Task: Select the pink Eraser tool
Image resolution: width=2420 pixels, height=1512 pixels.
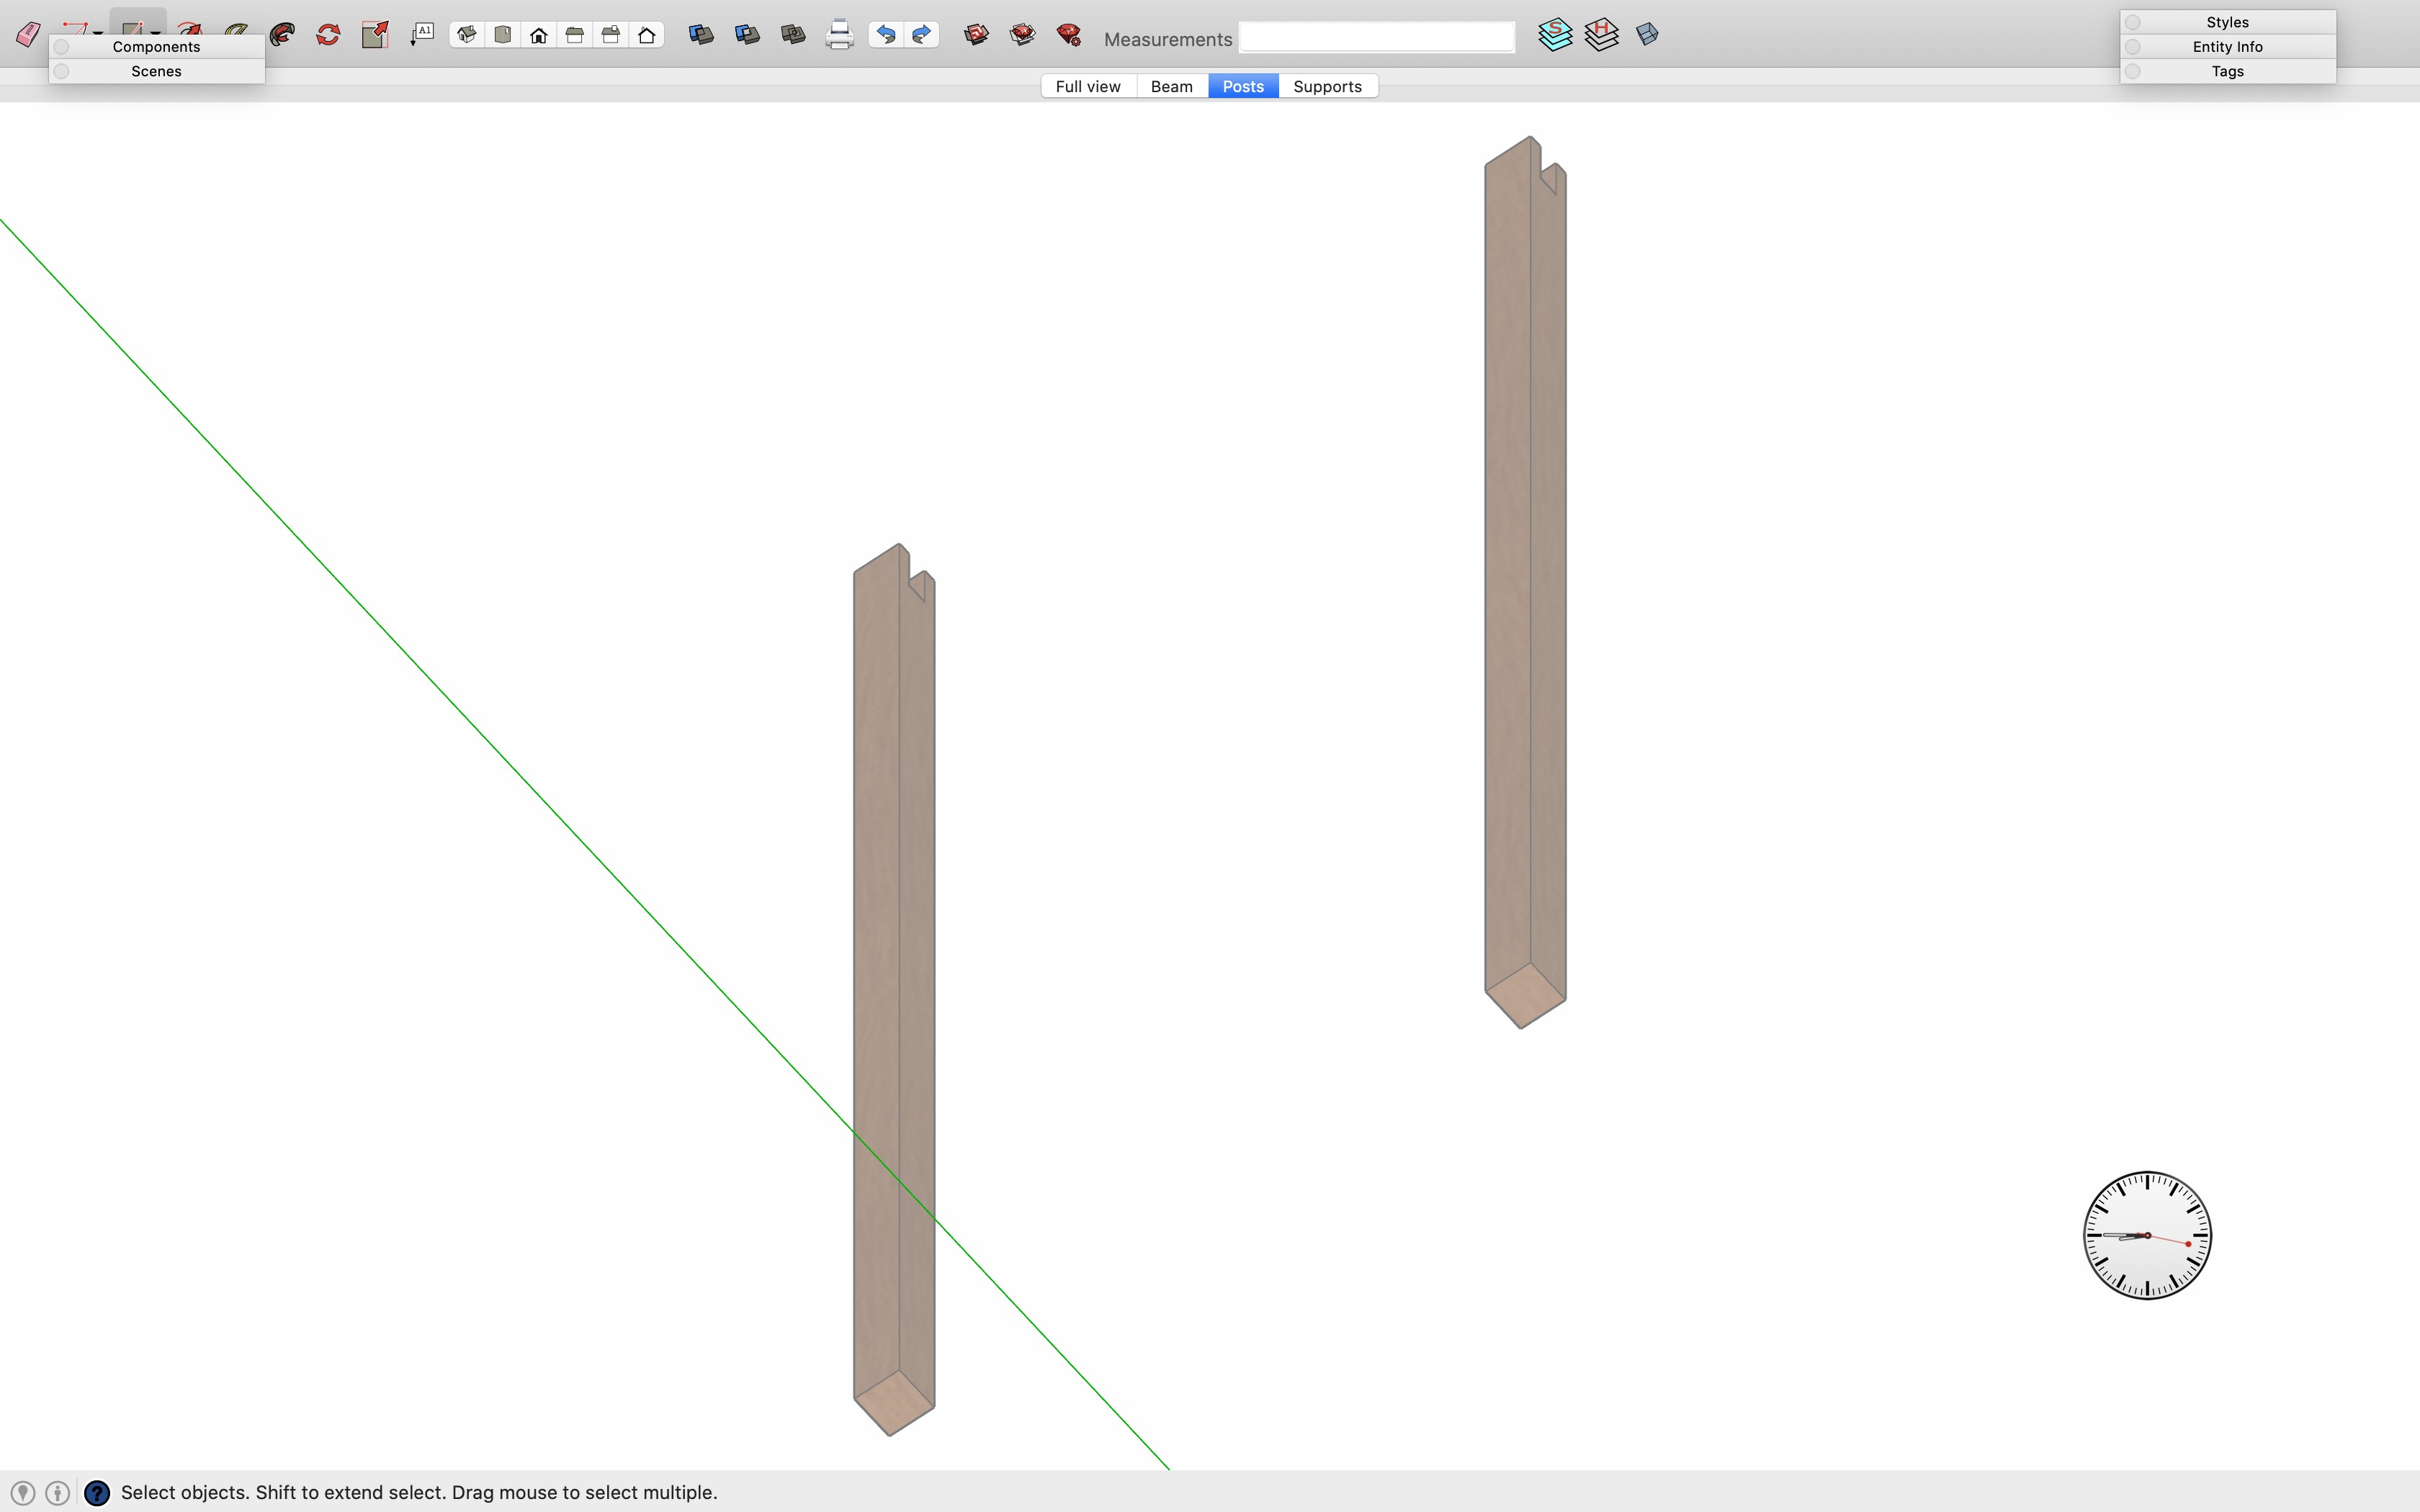Action: coord(28,35)
